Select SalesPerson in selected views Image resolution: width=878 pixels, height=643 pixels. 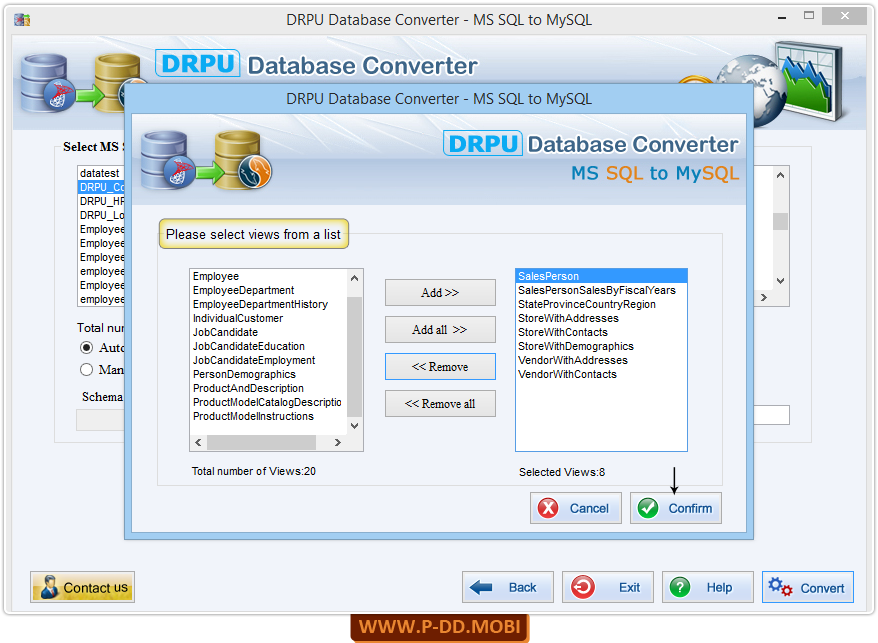click(601, 276)
